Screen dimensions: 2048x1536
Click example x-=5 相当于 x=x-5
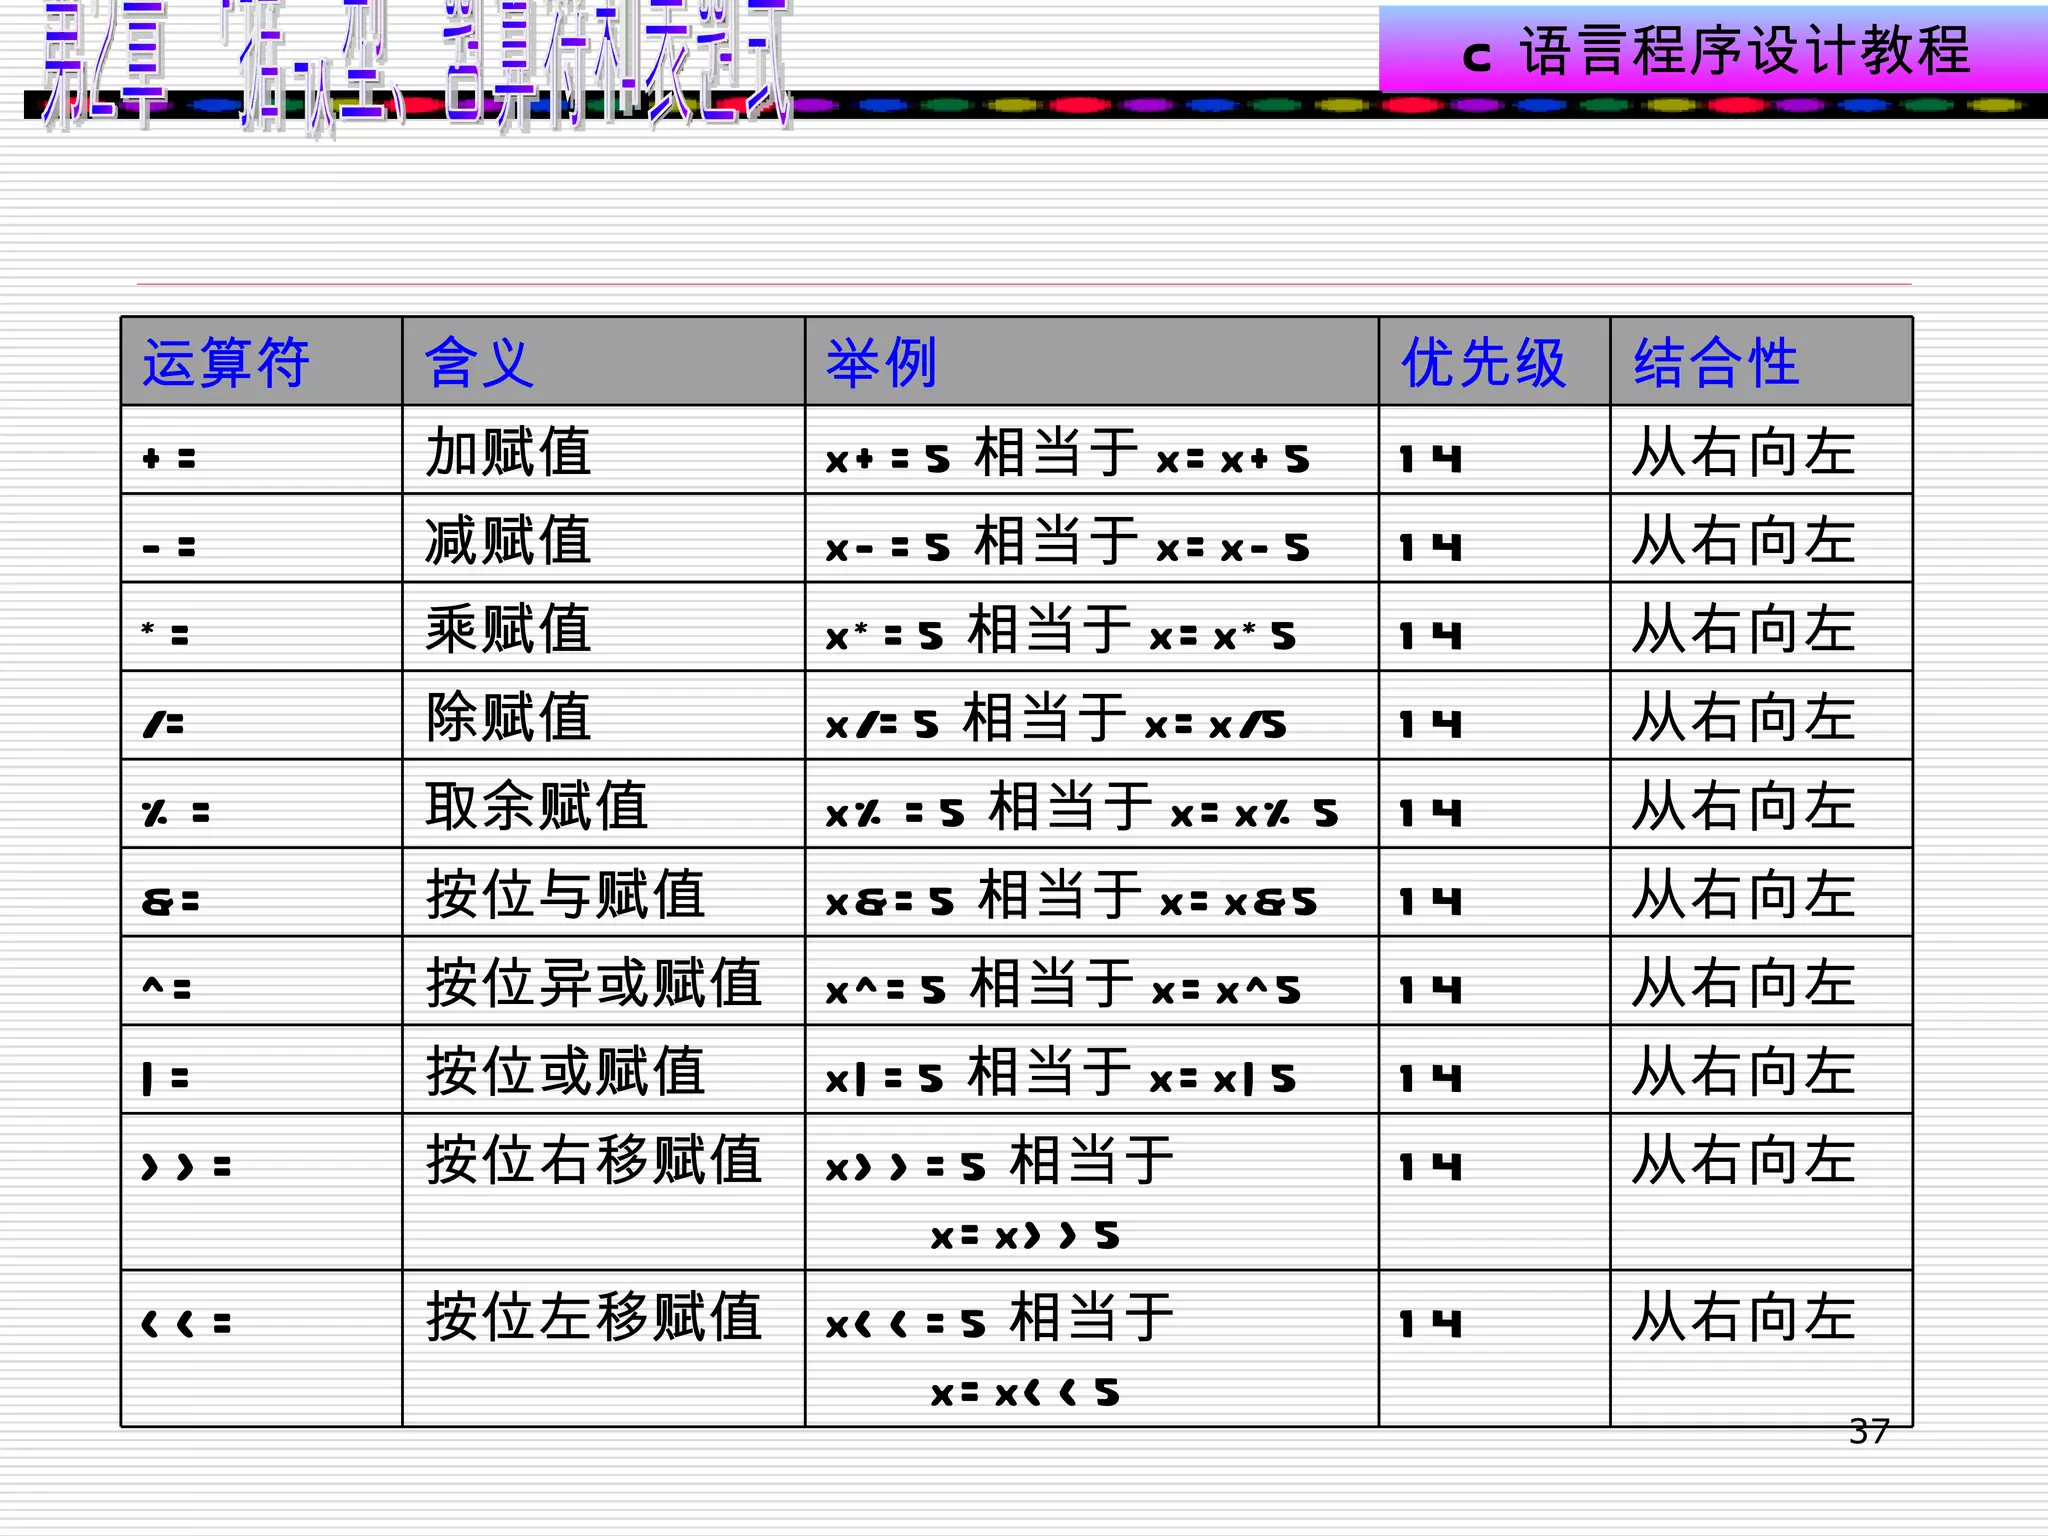[x=1092, y=538]
